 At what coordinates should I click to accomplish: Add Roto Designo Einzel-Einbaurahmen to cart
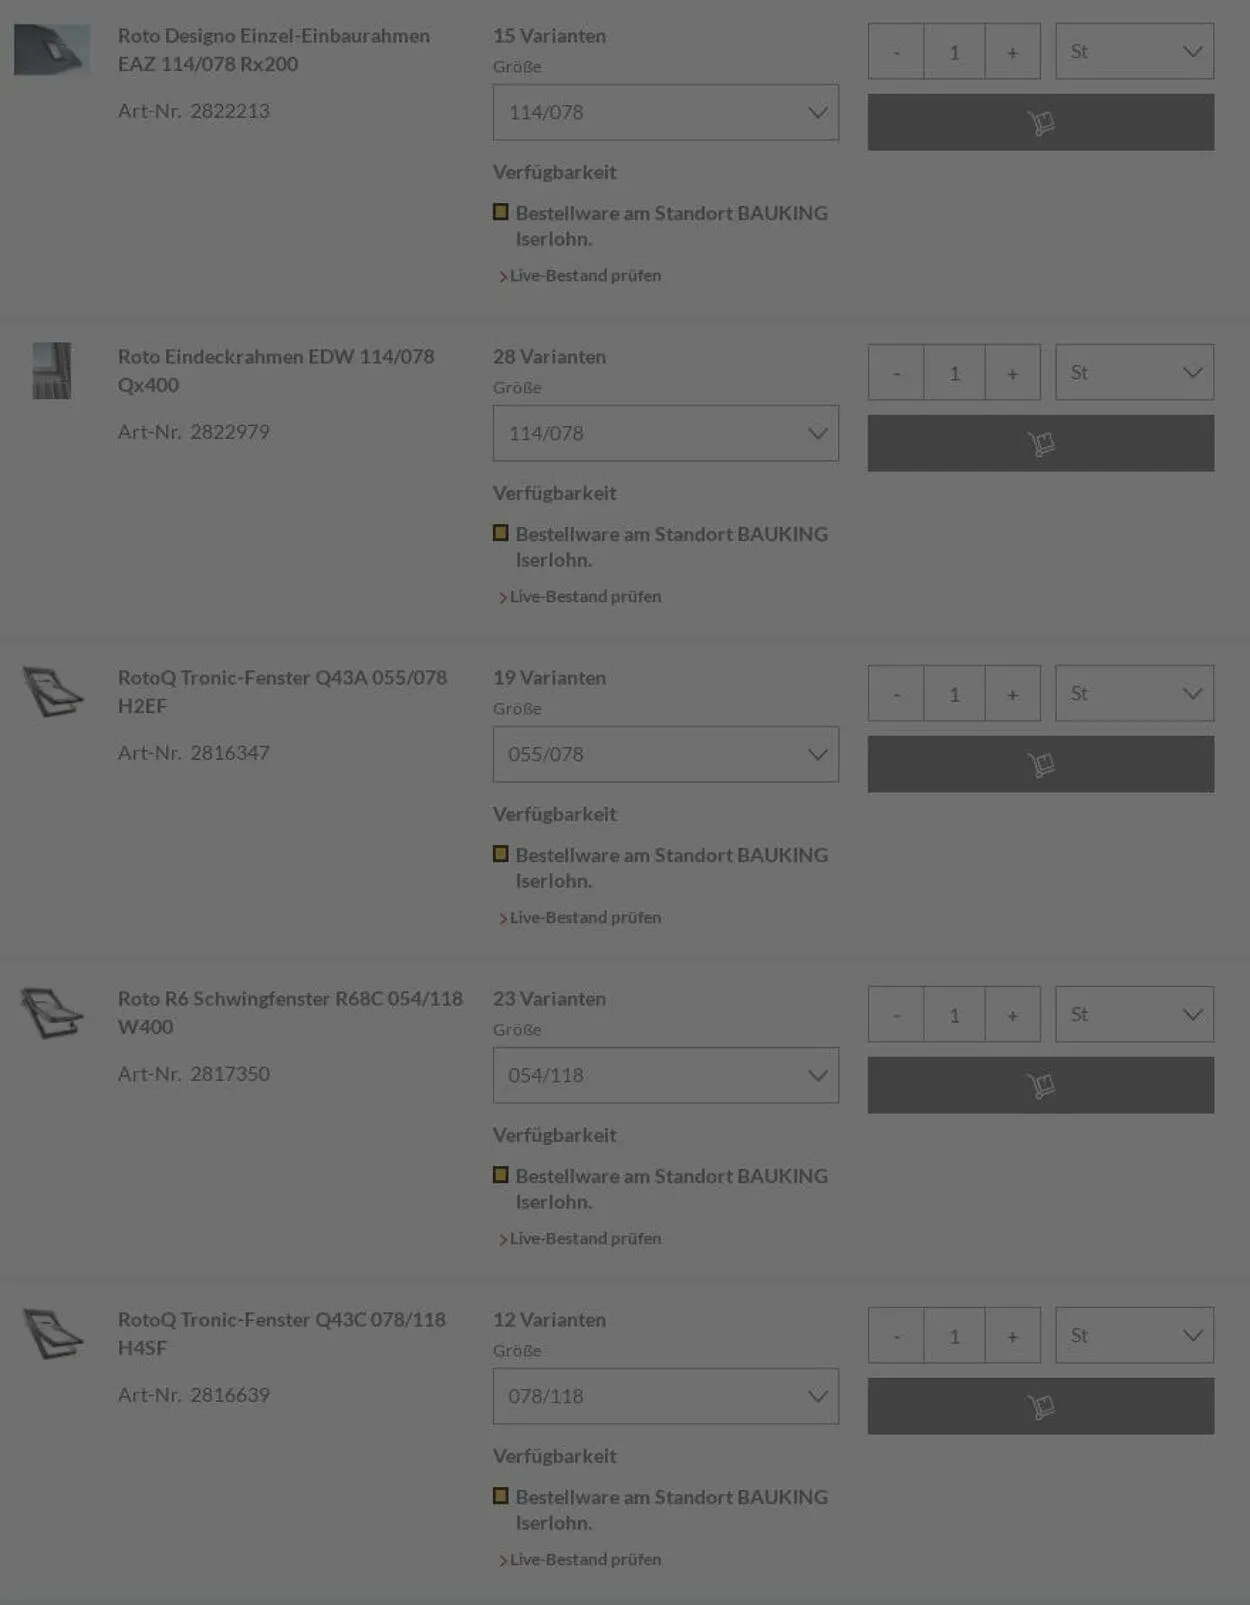1040,122
